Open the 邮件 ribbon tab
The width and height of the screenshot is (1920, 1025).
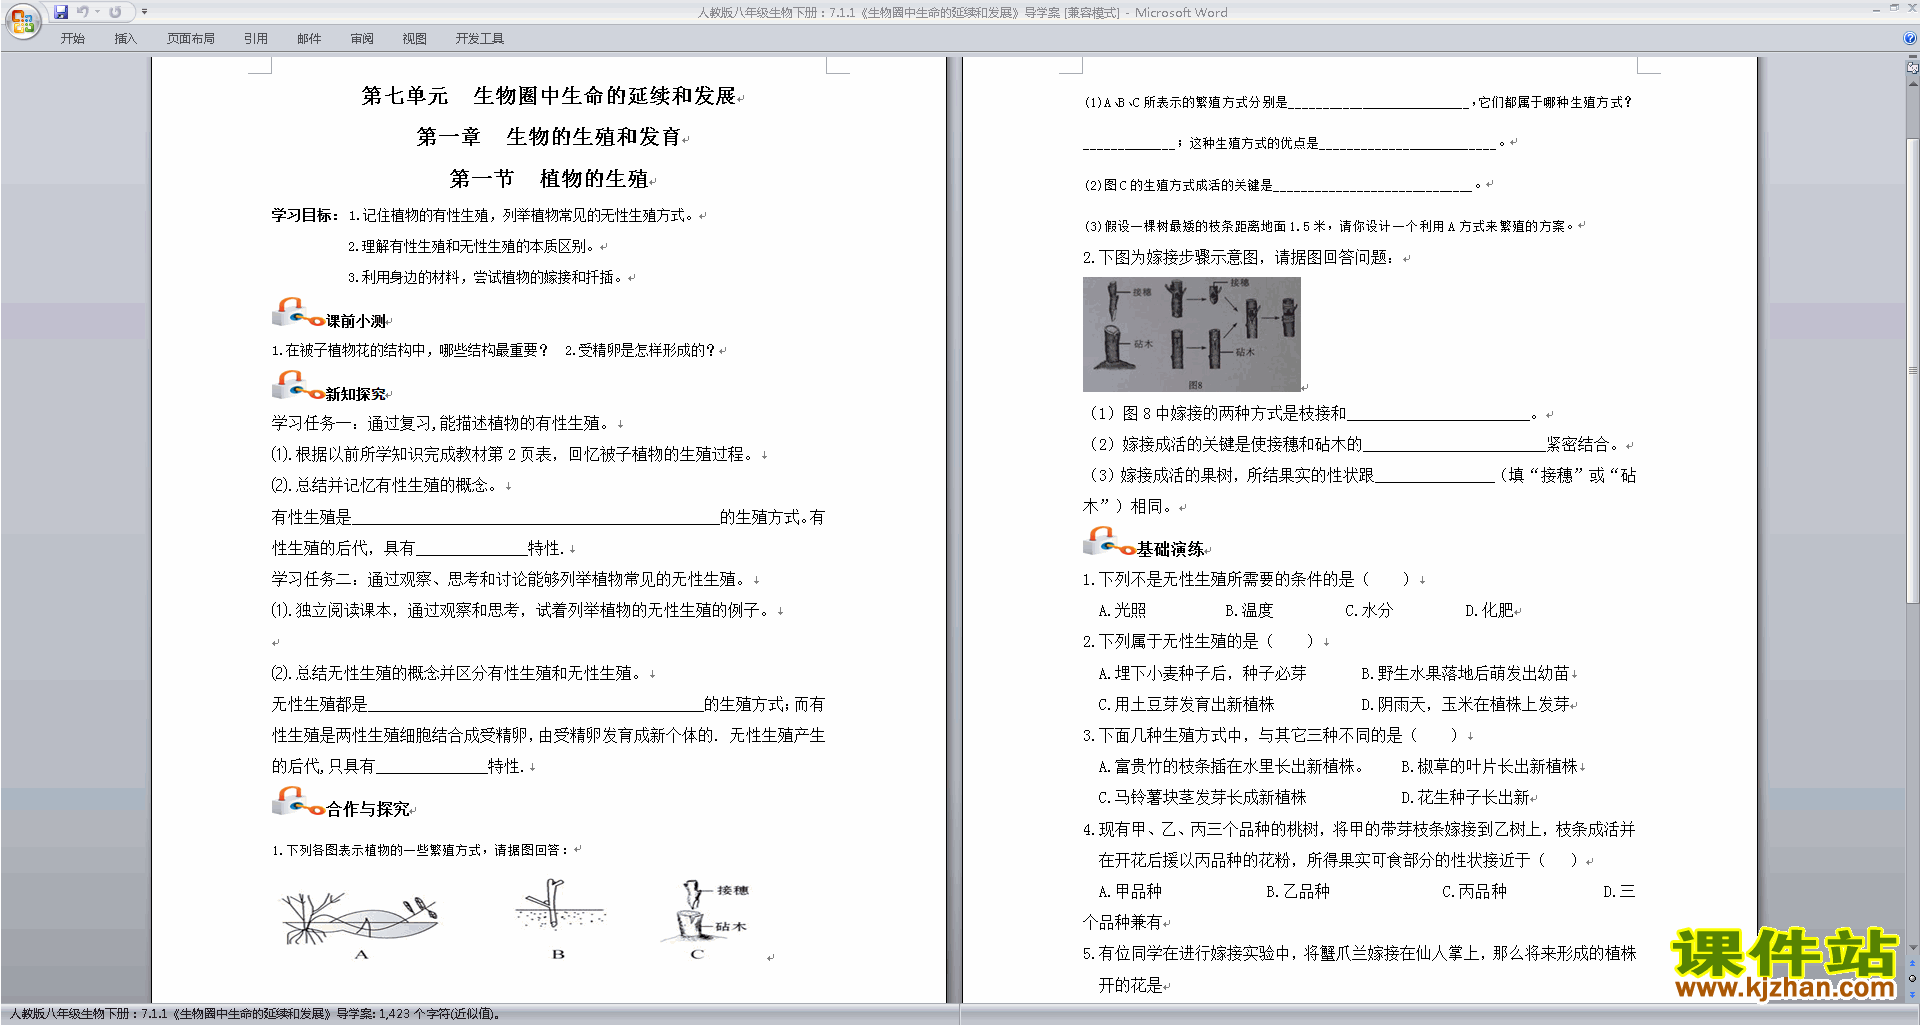309,39
